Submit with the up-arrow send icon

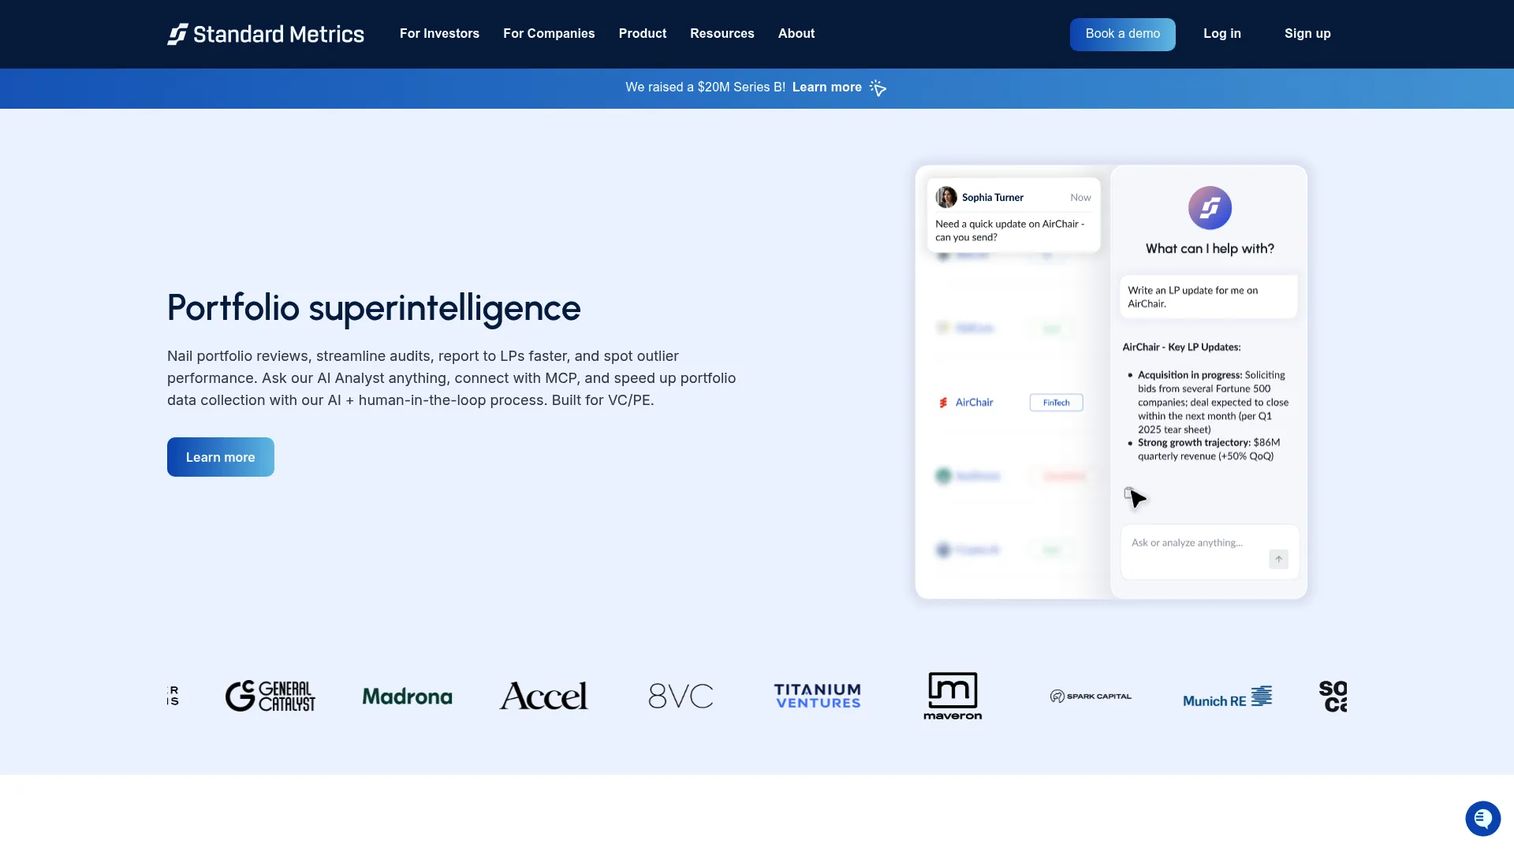coord(1278,559)
